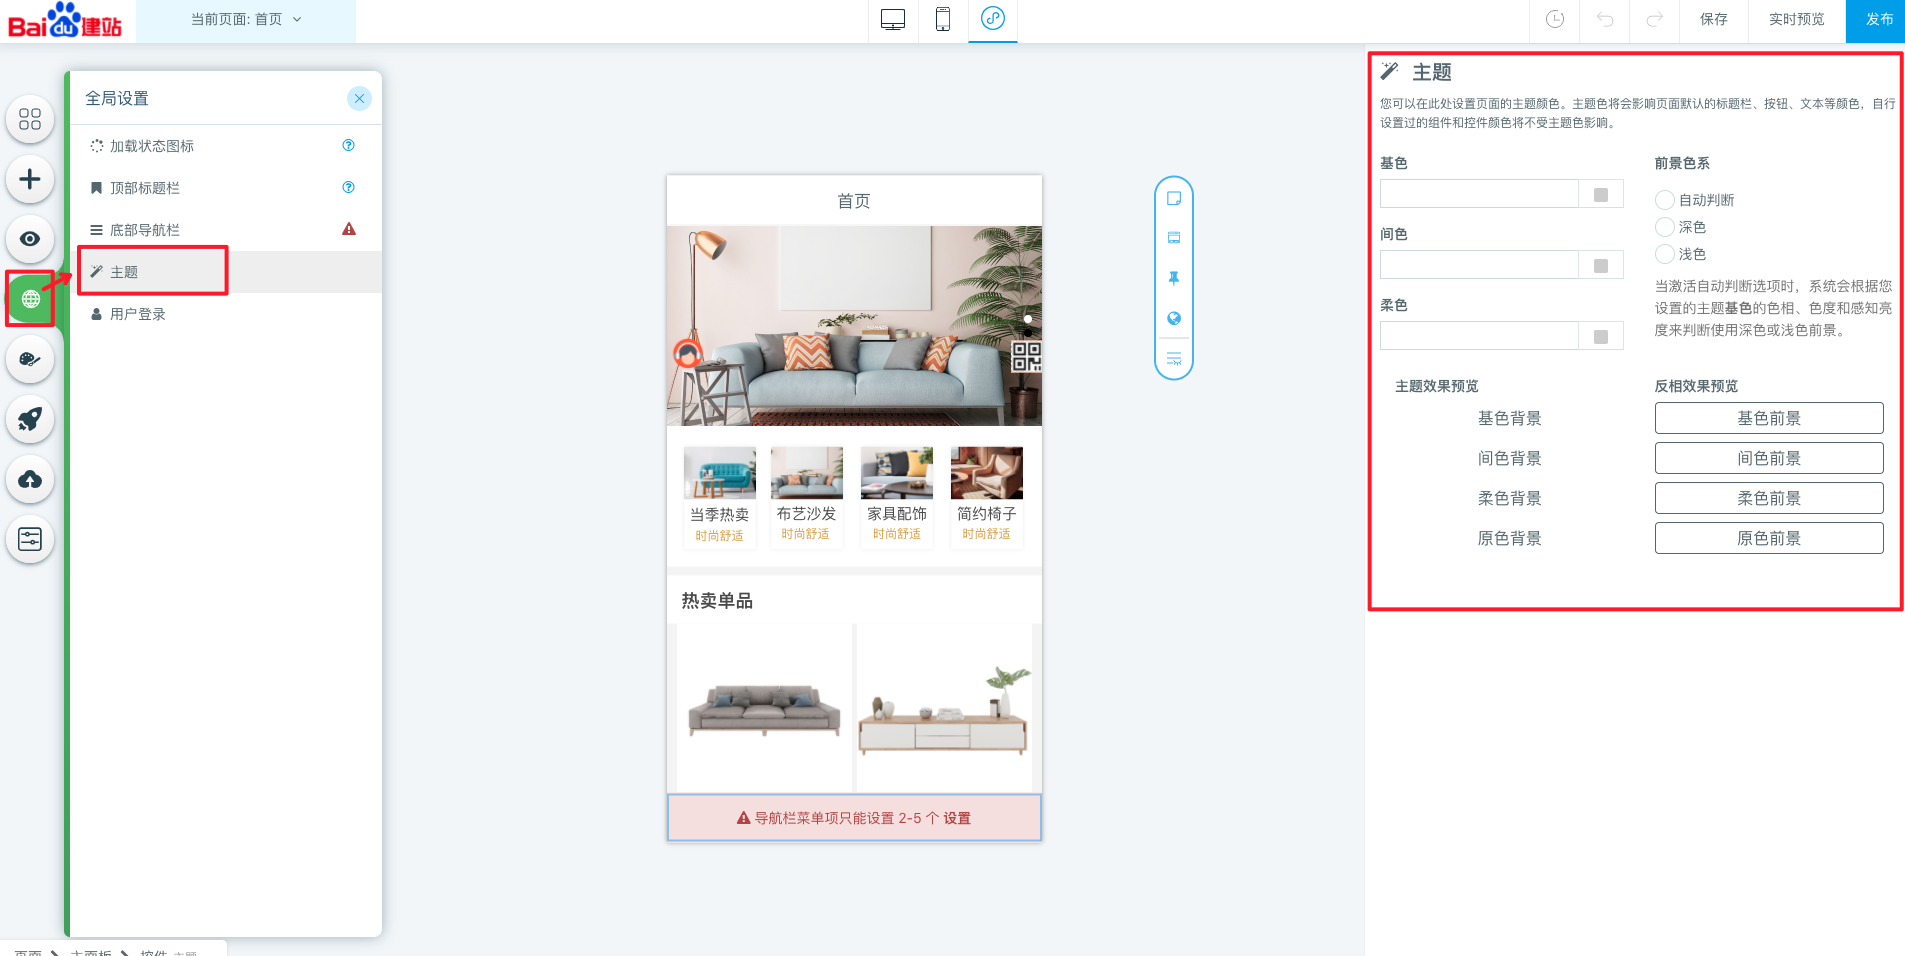Click the pin icon in floating toolbar
The height and width of the screenshot is (956, 1905).
pos(1174,278)
